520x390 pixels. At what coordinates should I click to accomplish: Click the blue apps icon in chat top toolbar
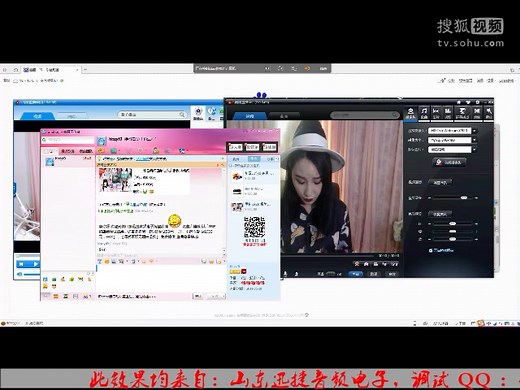click(x=181, y=151)
